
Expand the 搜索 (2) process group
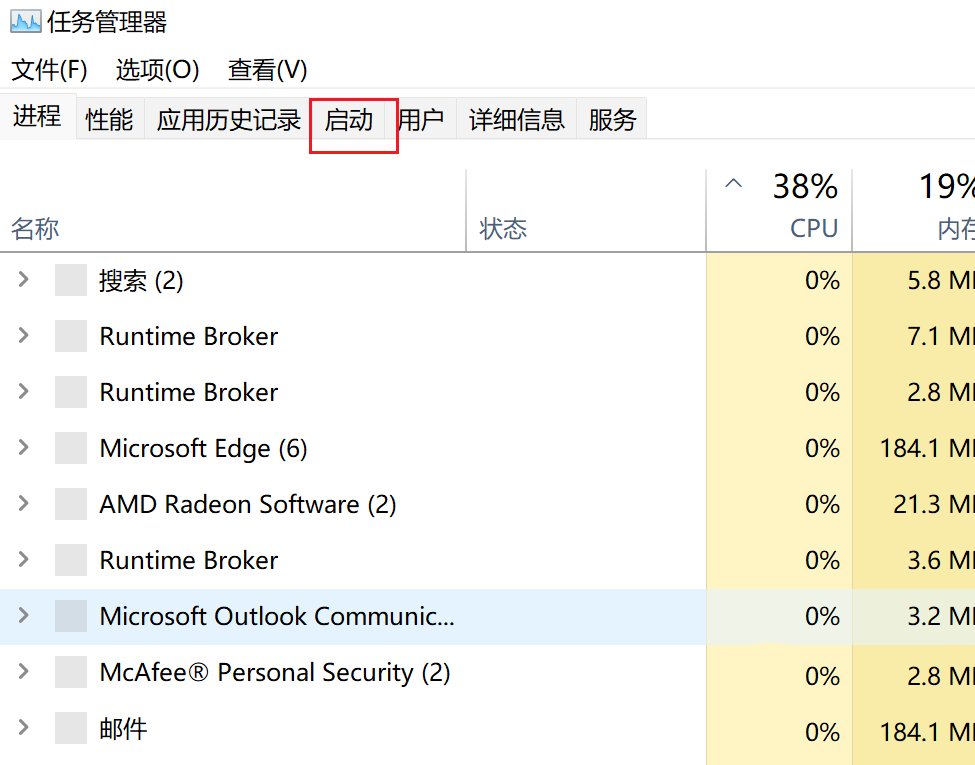(x=22, y=280)
